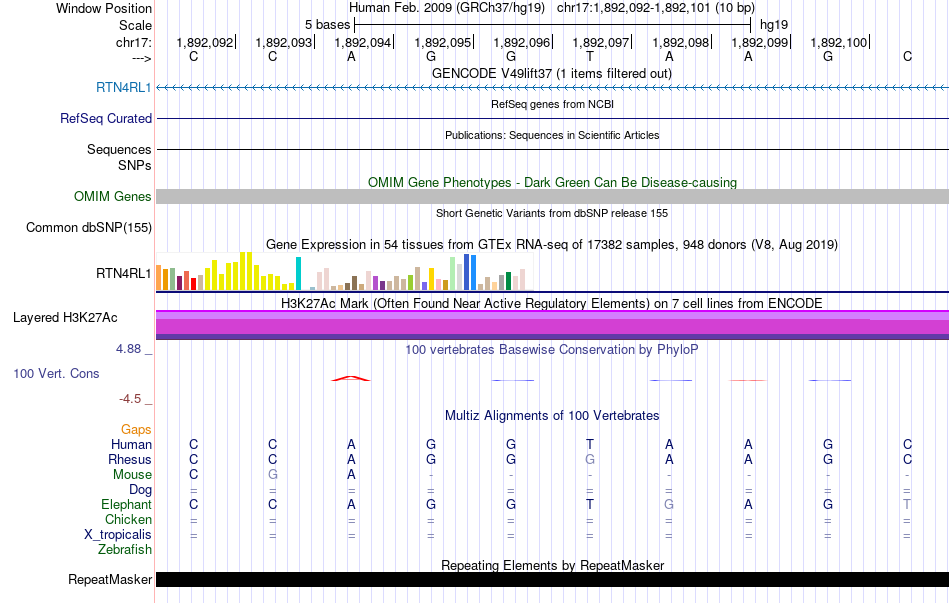Click the RTN4RL1 gene intron arrow line
Screen dimensions: 950x603
[553, 88]
